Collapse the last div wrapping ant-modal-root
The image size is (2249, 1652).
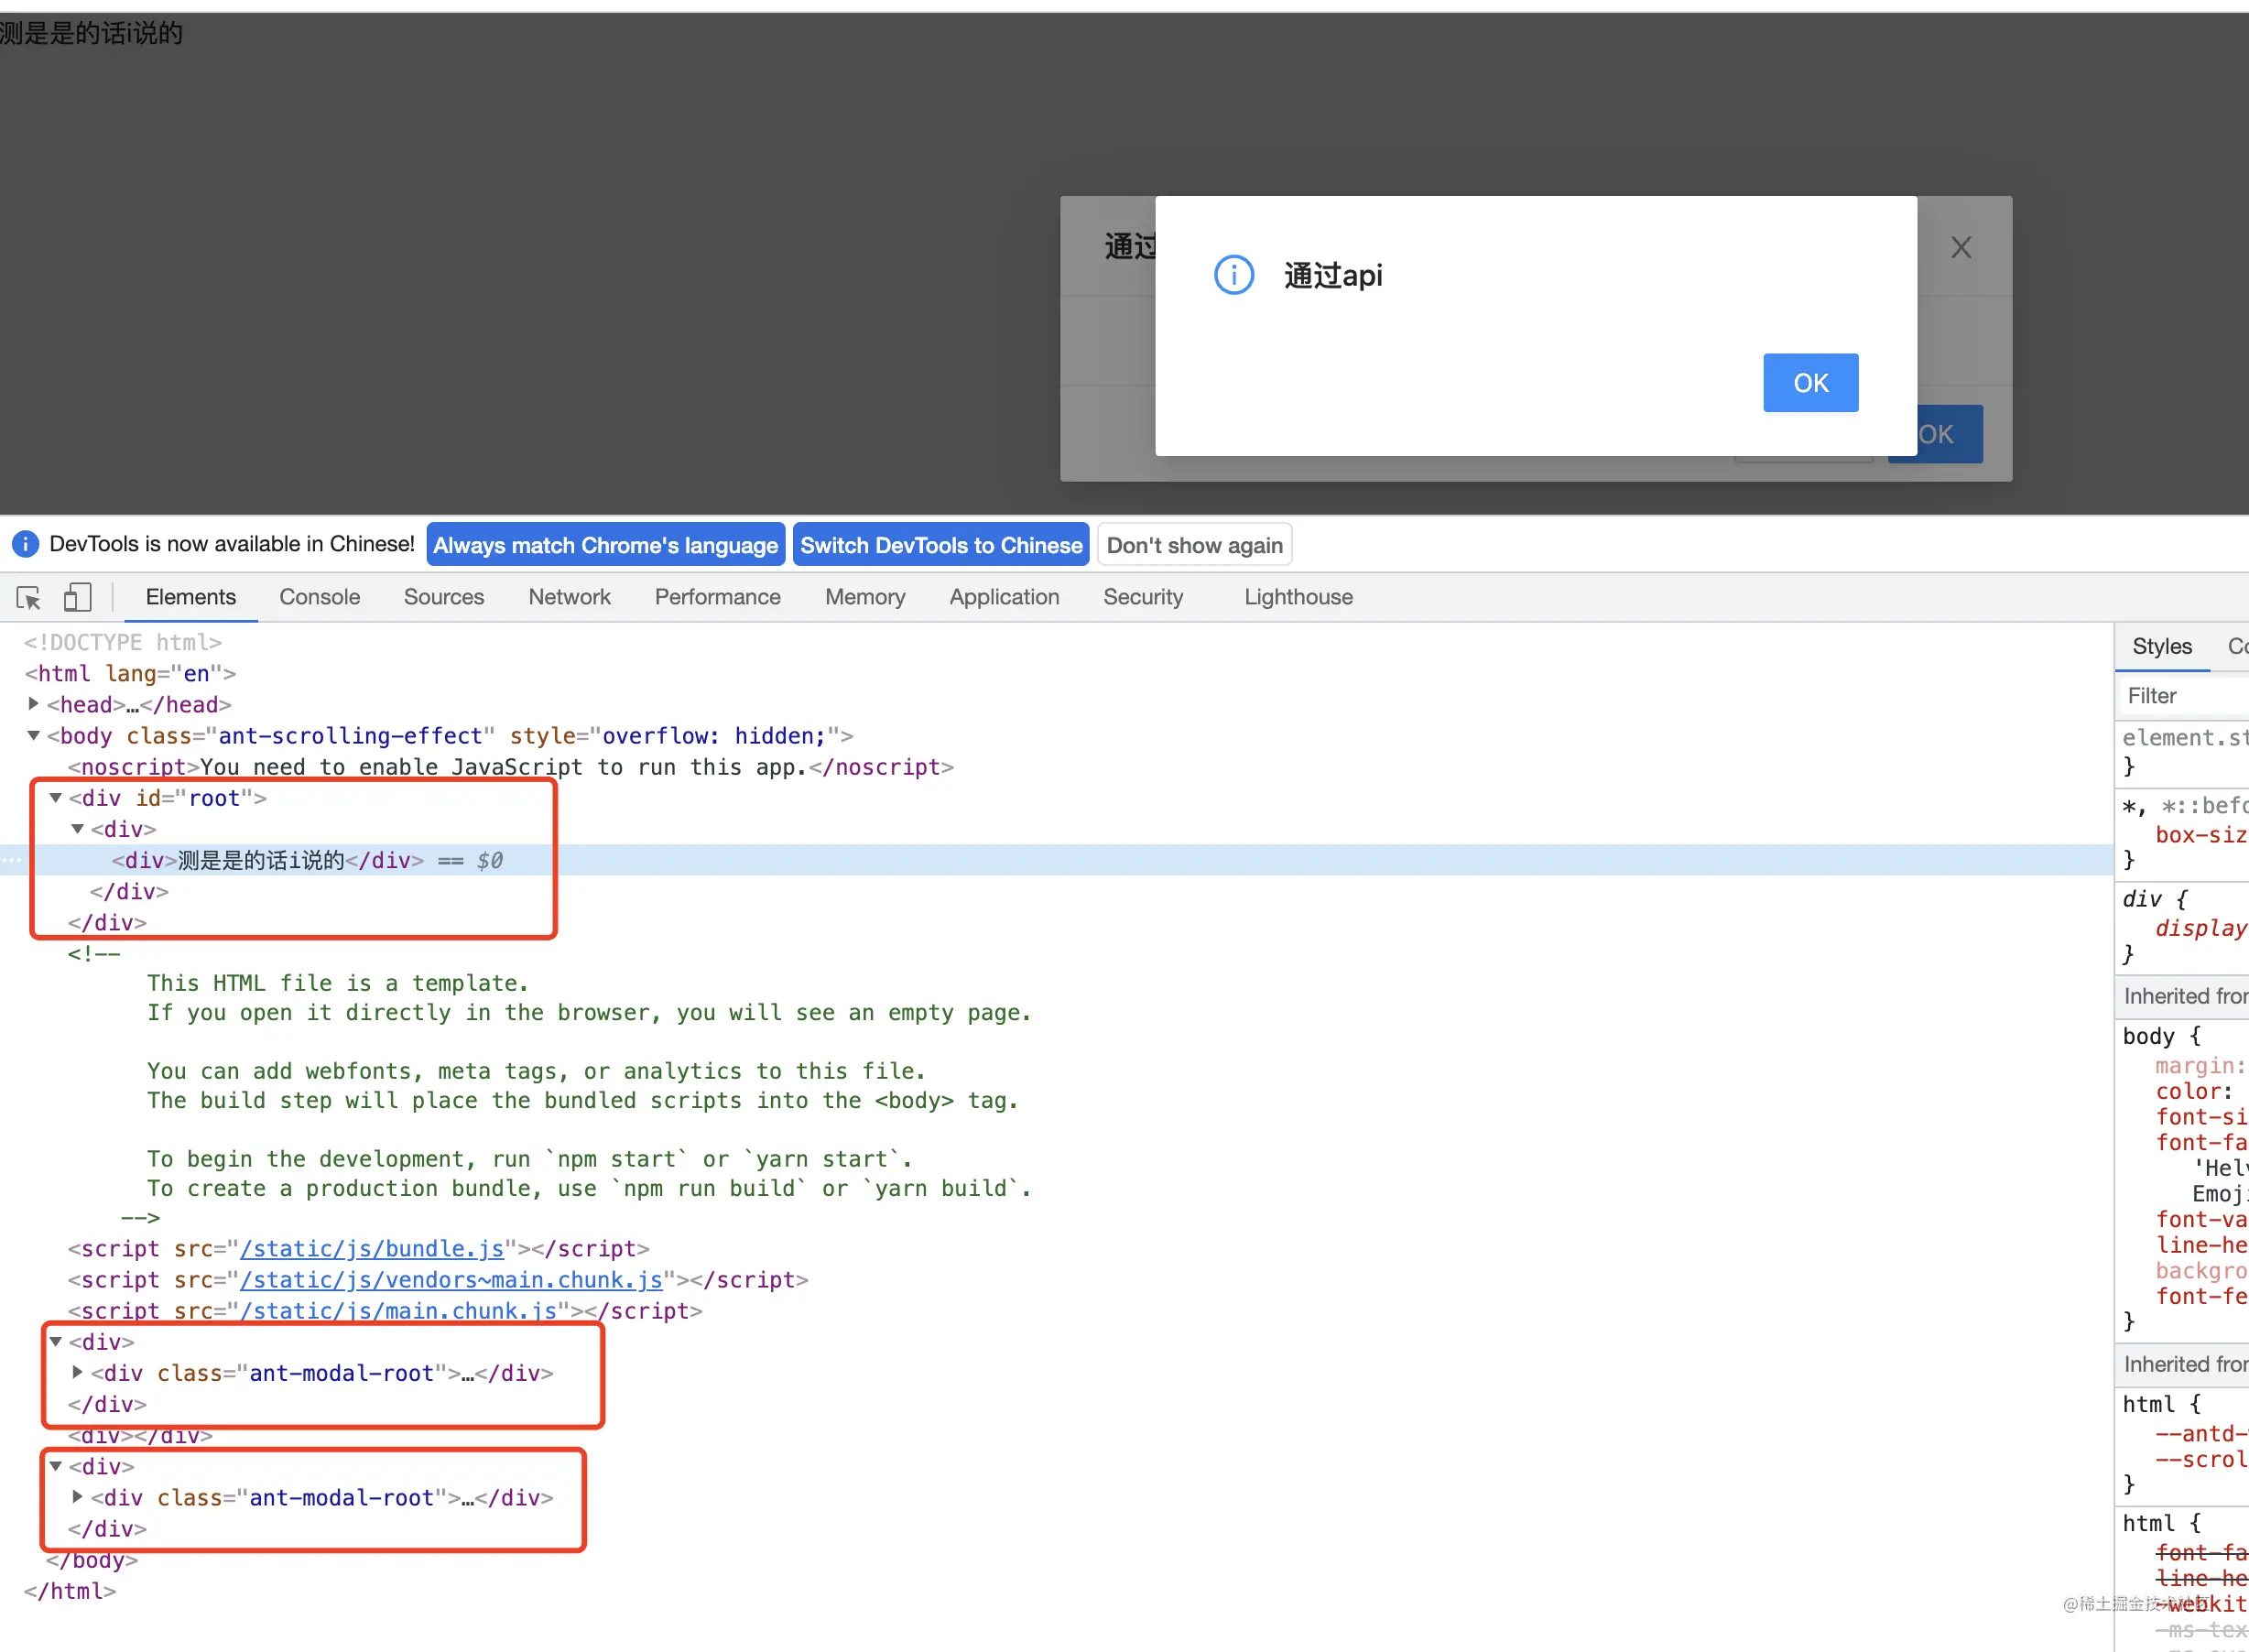point(56,1467)
